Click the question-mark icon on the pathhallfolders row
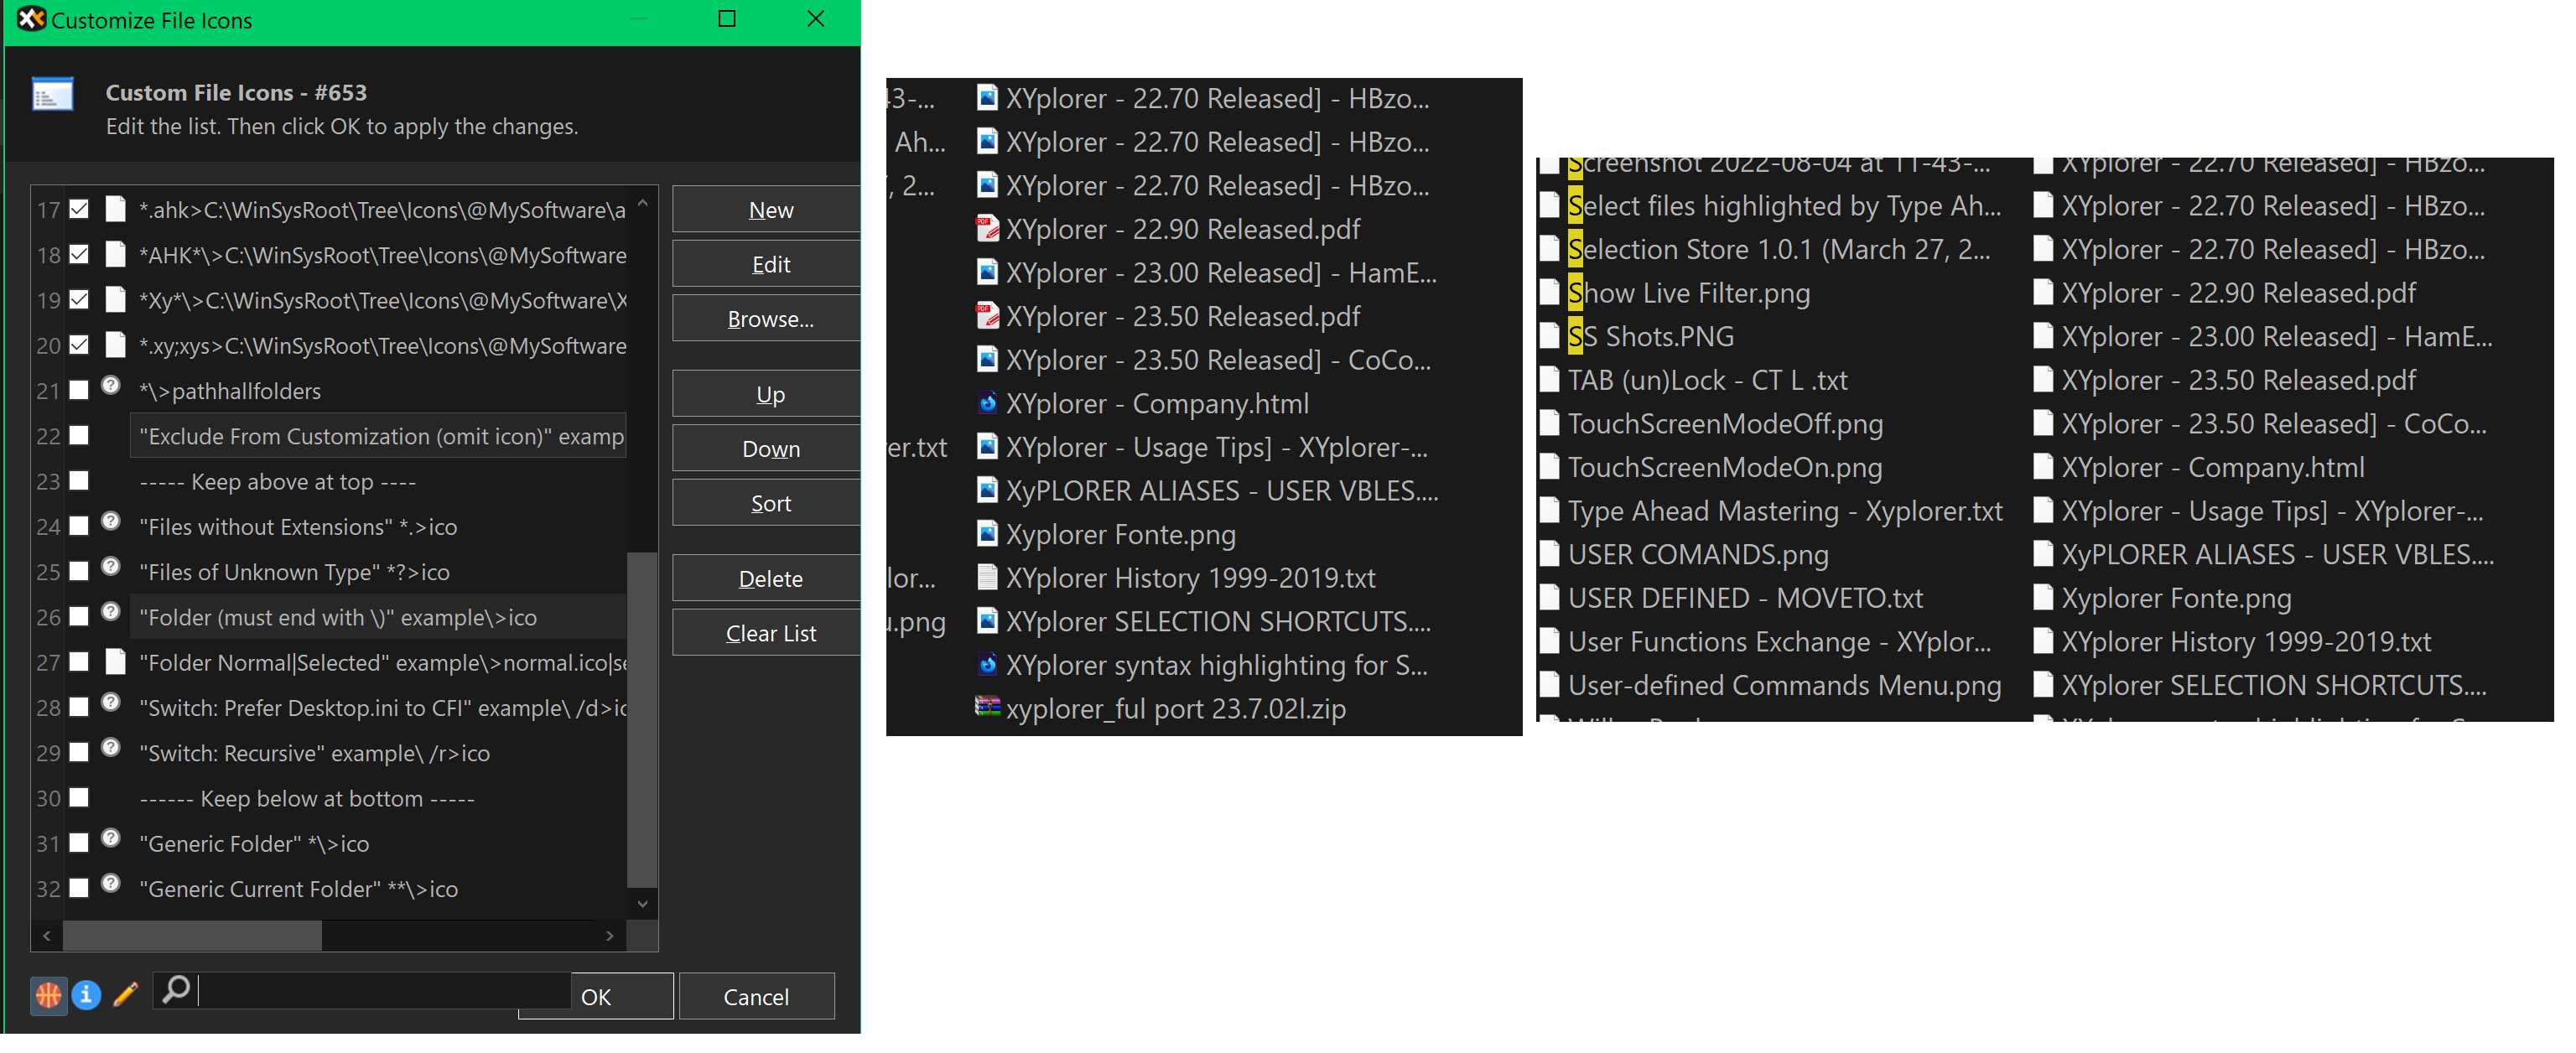 pos(111,385)
